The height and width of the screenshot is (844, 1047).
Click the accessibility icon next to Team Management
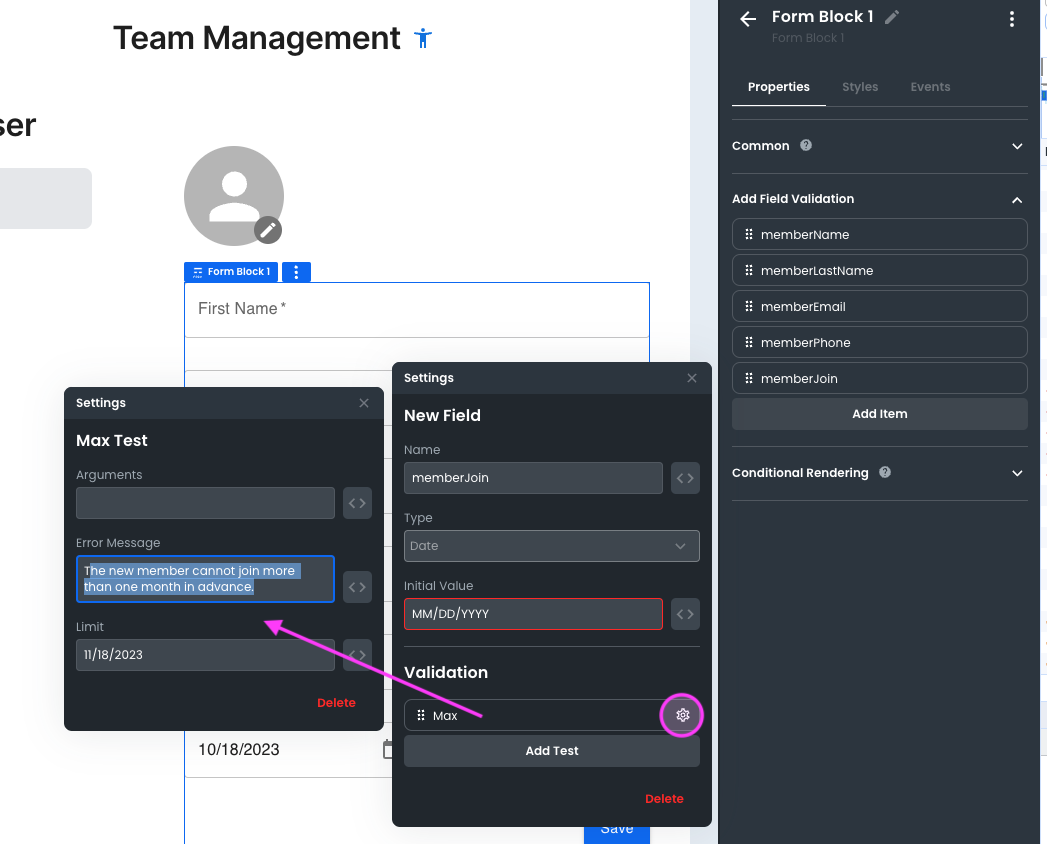(x=423, y=39)
